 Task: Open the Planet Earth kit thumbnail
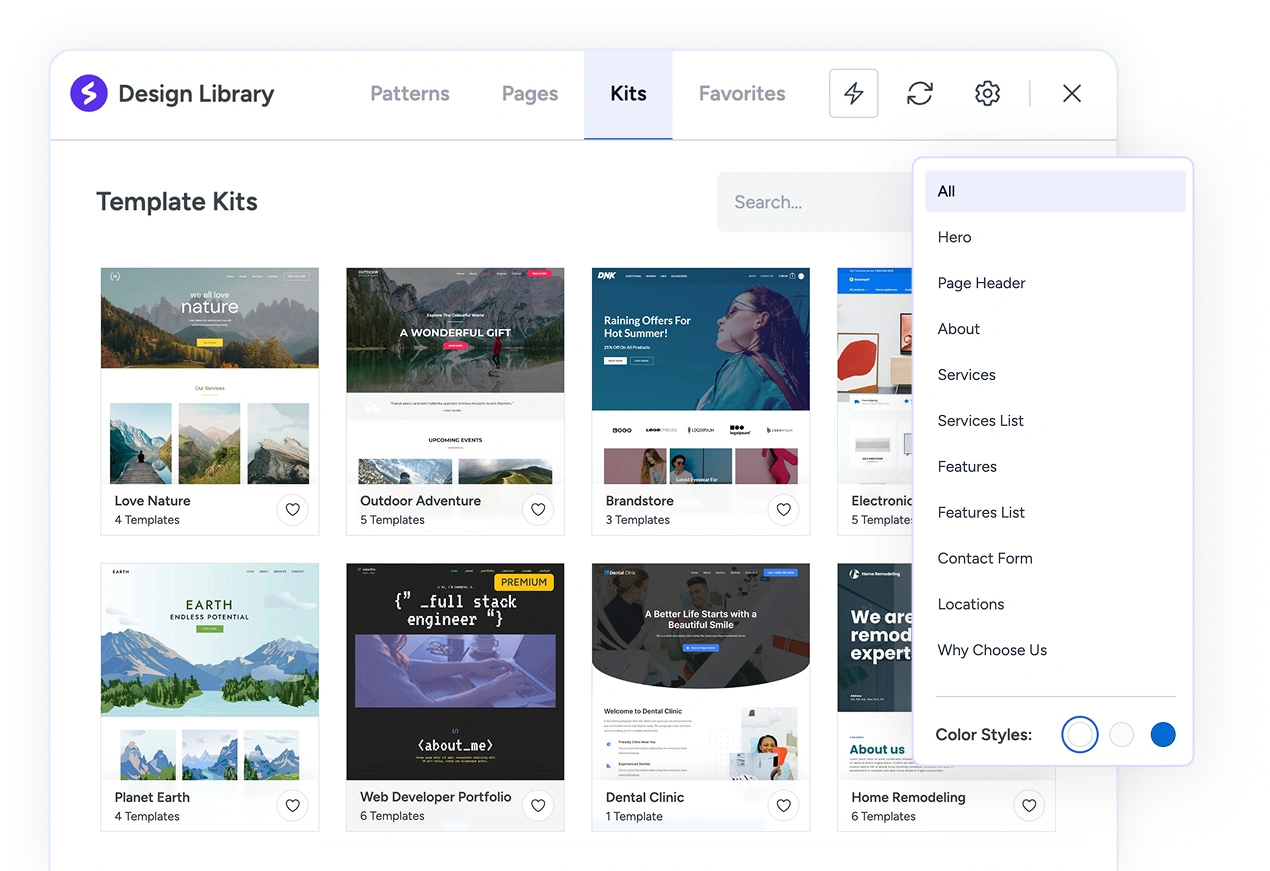[x=210, y=671]
